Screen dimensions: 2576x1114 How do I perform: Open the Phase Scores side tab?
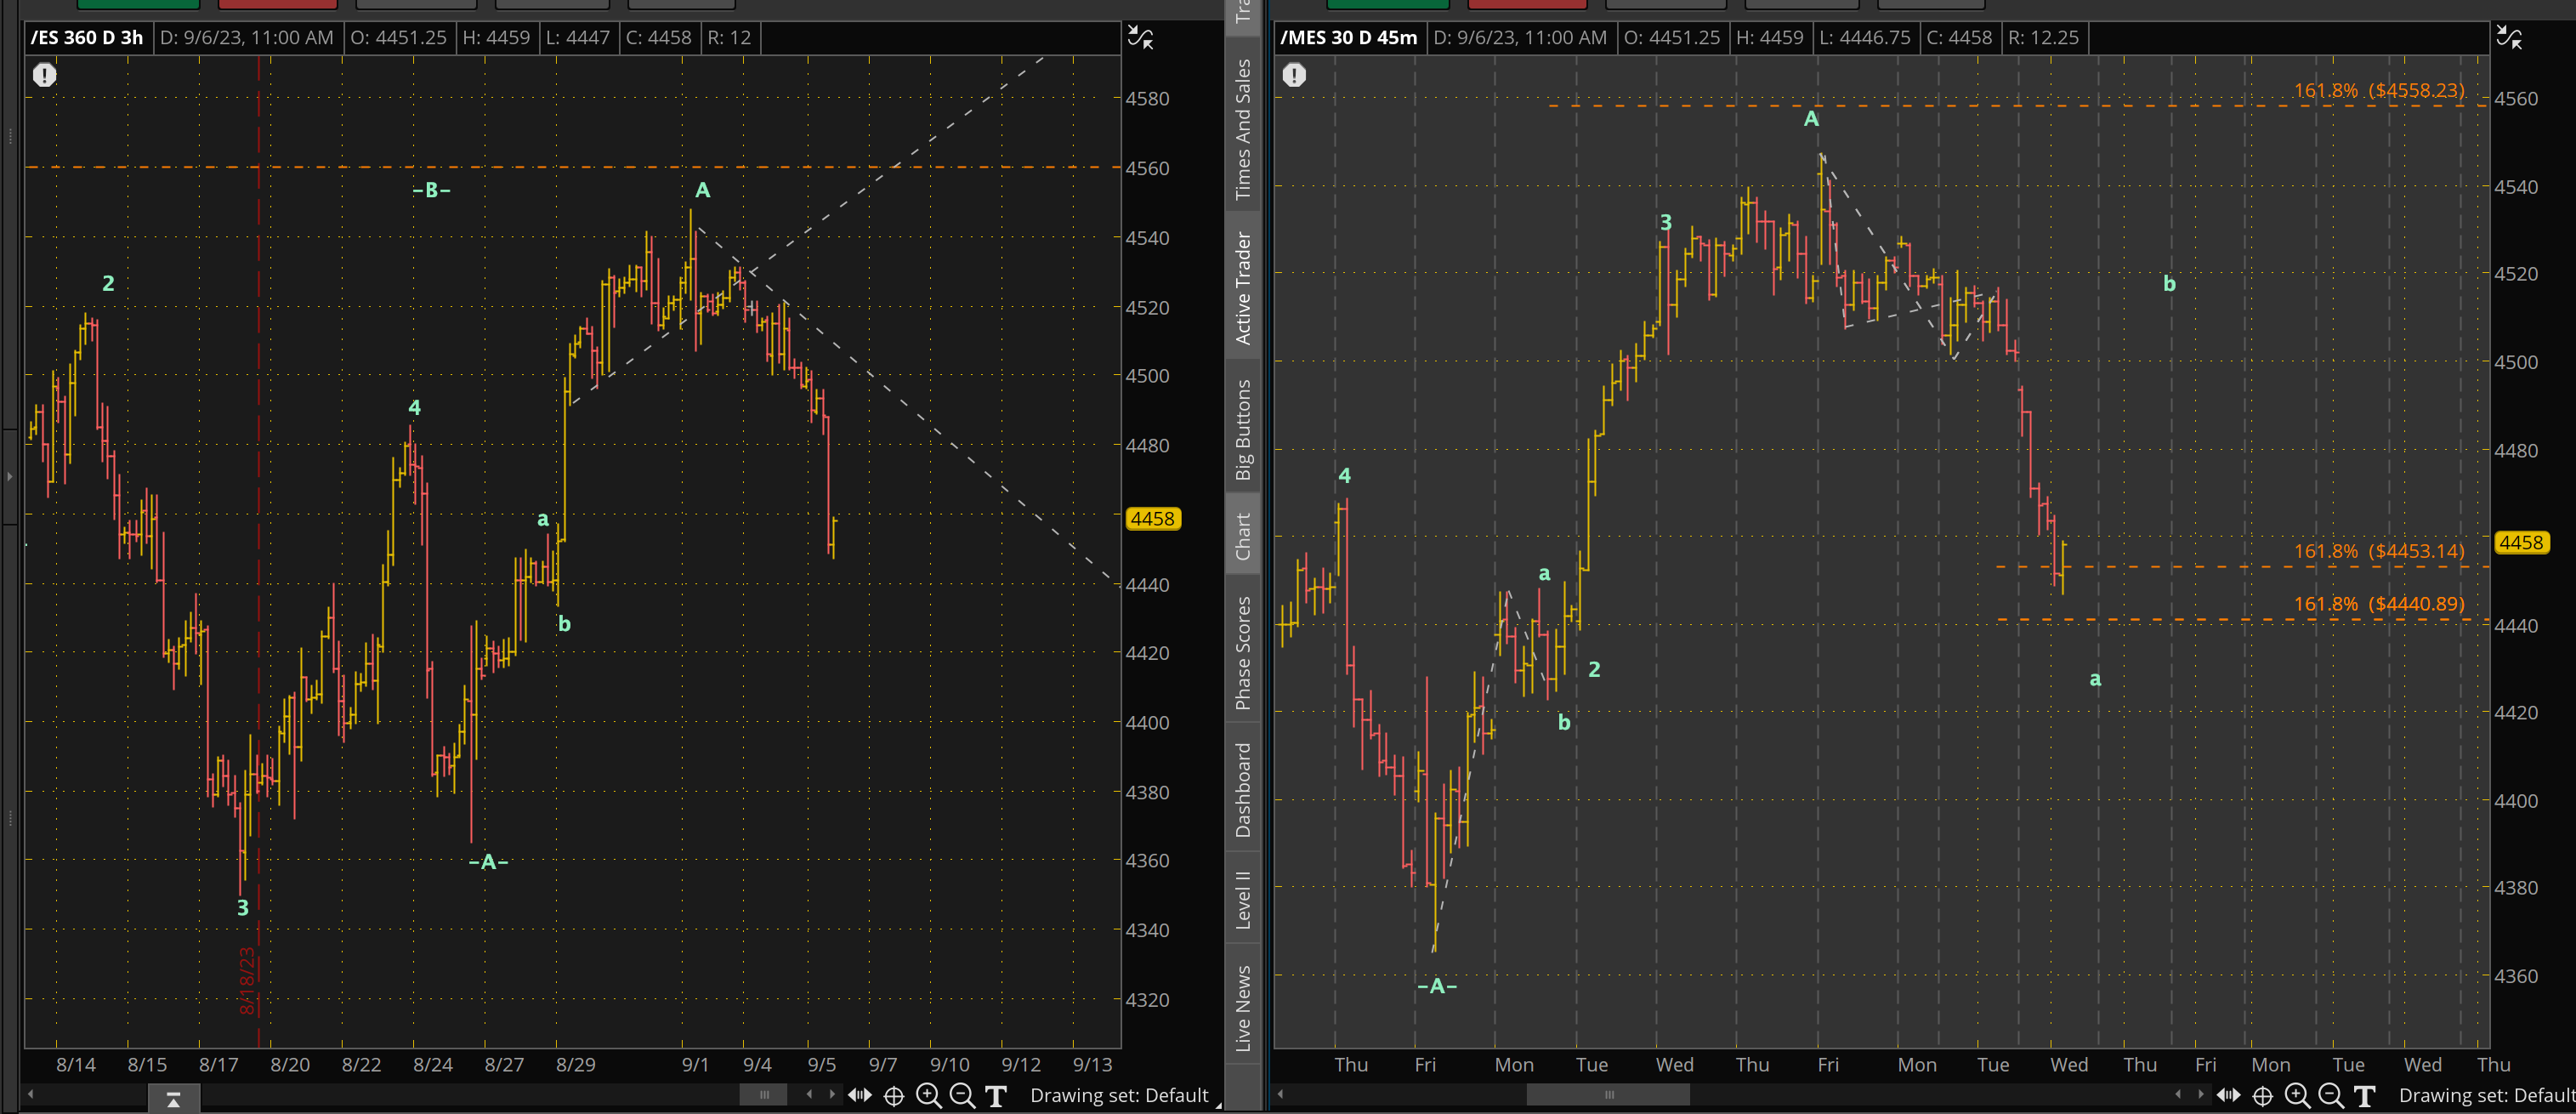tap(1243, 653)
